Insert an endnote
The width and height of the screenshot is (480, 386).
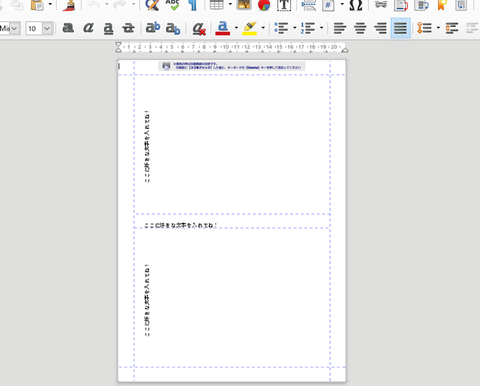421,5
